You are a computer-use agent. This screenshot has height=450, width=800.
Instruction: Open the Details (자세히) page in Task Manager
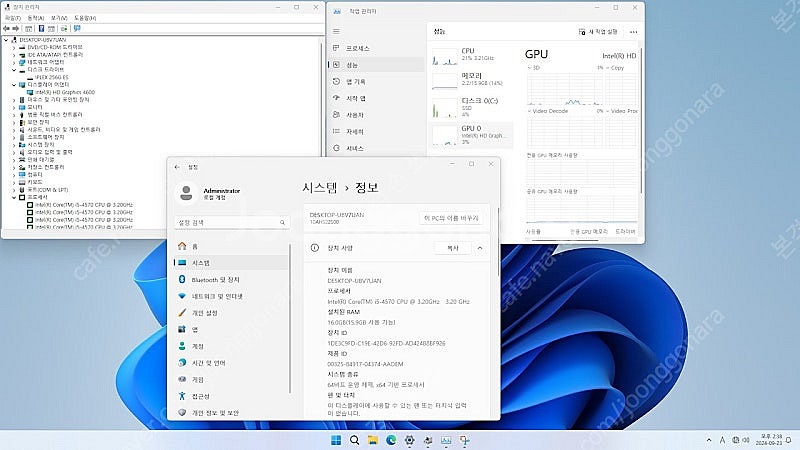[x=376, y=132]
